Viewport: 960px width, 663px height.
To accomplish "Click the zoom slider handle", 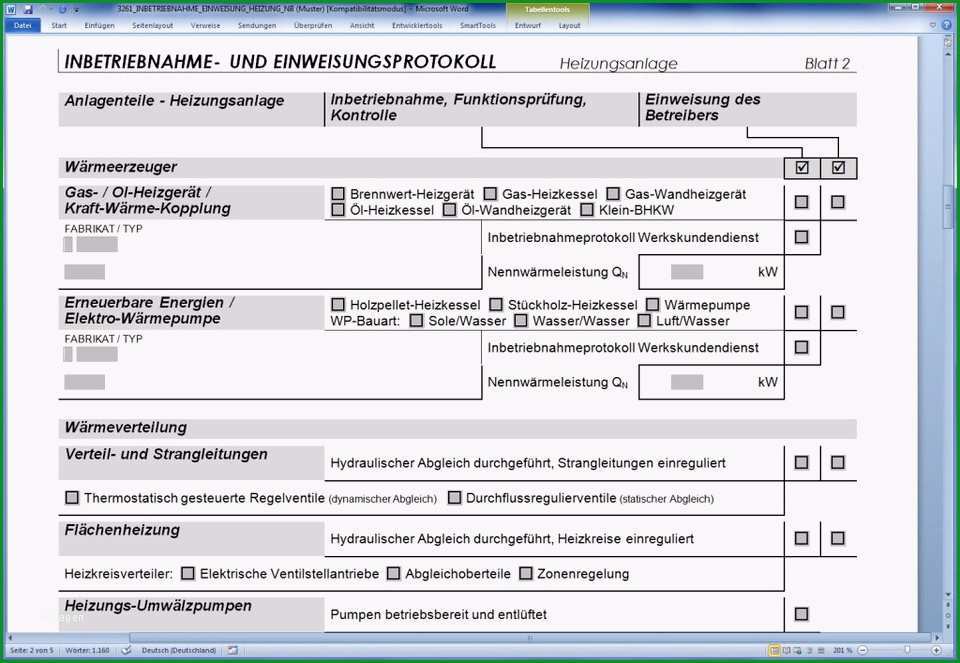I will tap(907, 650).
